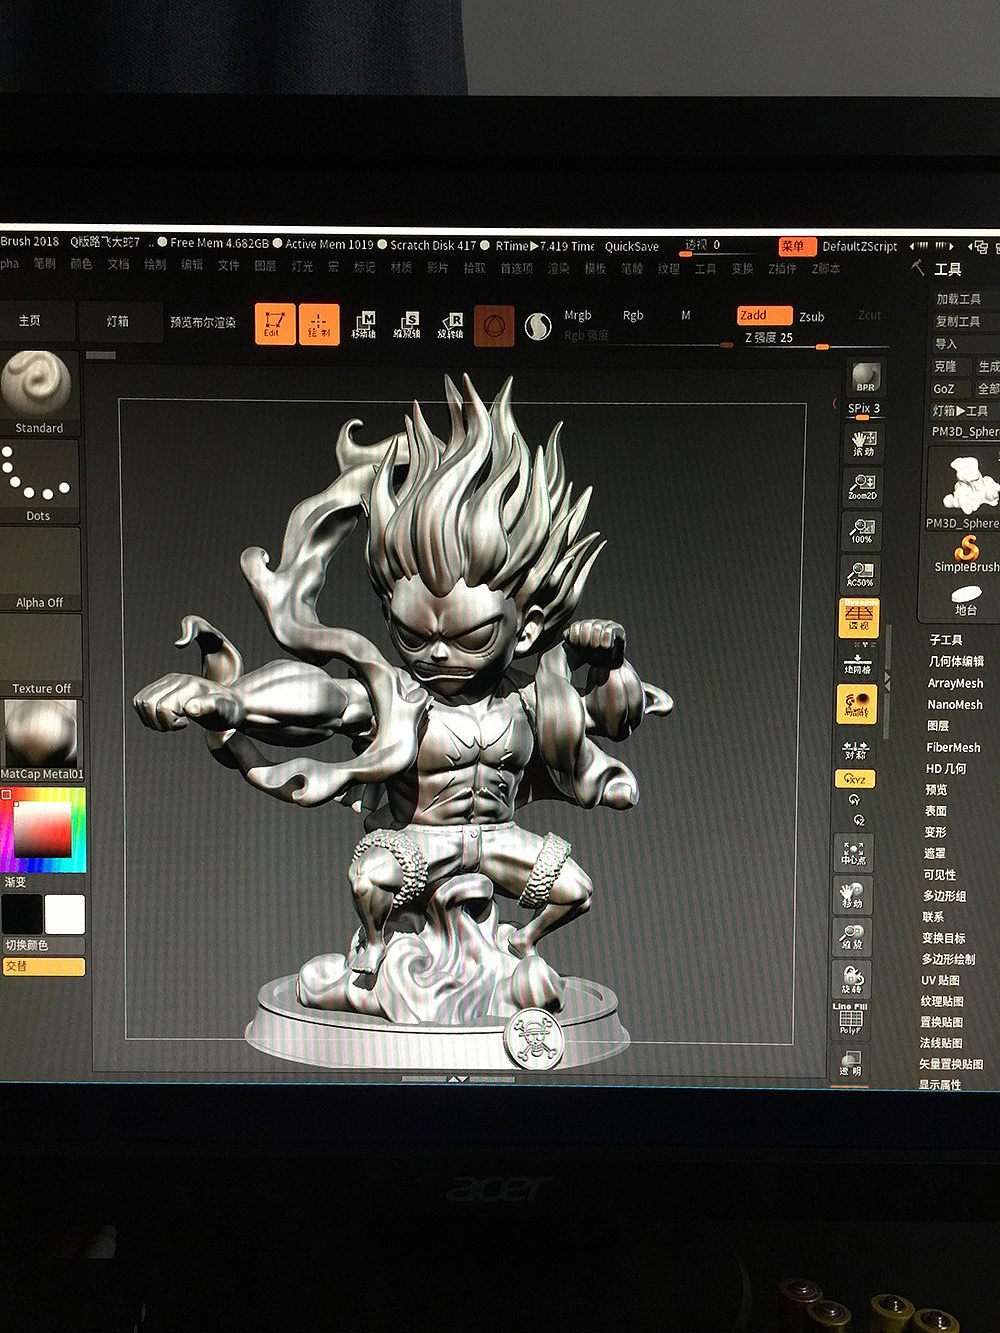This screenshot has height=1333, width=1000.
Task: Expand the 变形 (Deformation) section
Action: pos(935,832)
